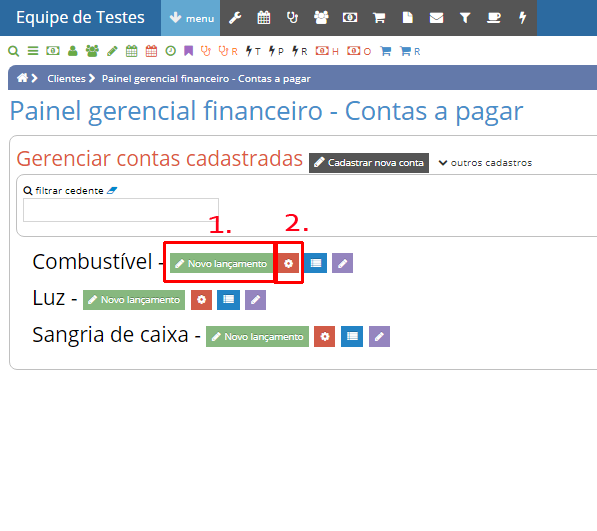Click the eraser icon to clear cedente filter
The image size is (597, 531).
(x=112, y=190)
